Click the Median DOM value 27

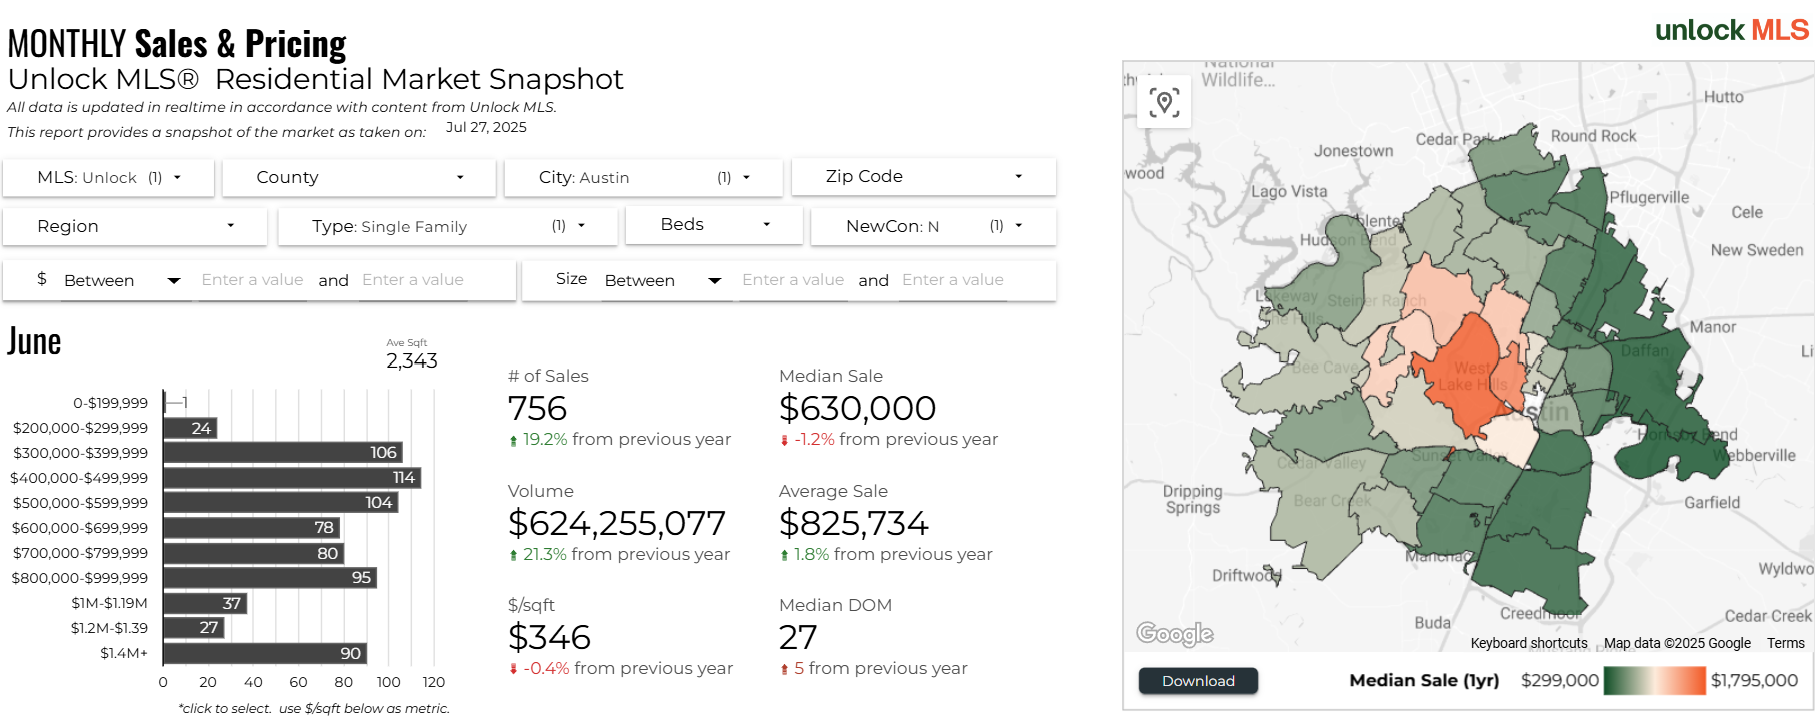pyautogui.click(x=798, y=637)
